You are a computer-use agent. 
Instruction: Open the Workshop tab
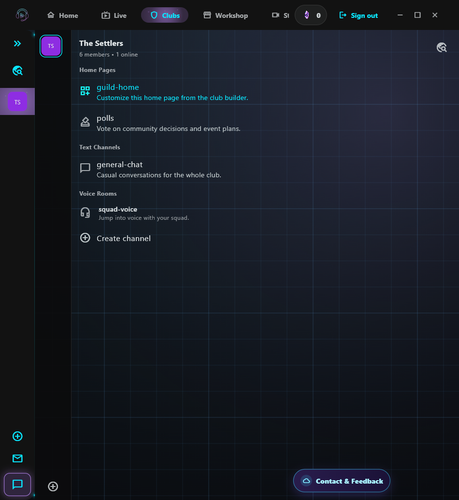[x=226, y=15]
